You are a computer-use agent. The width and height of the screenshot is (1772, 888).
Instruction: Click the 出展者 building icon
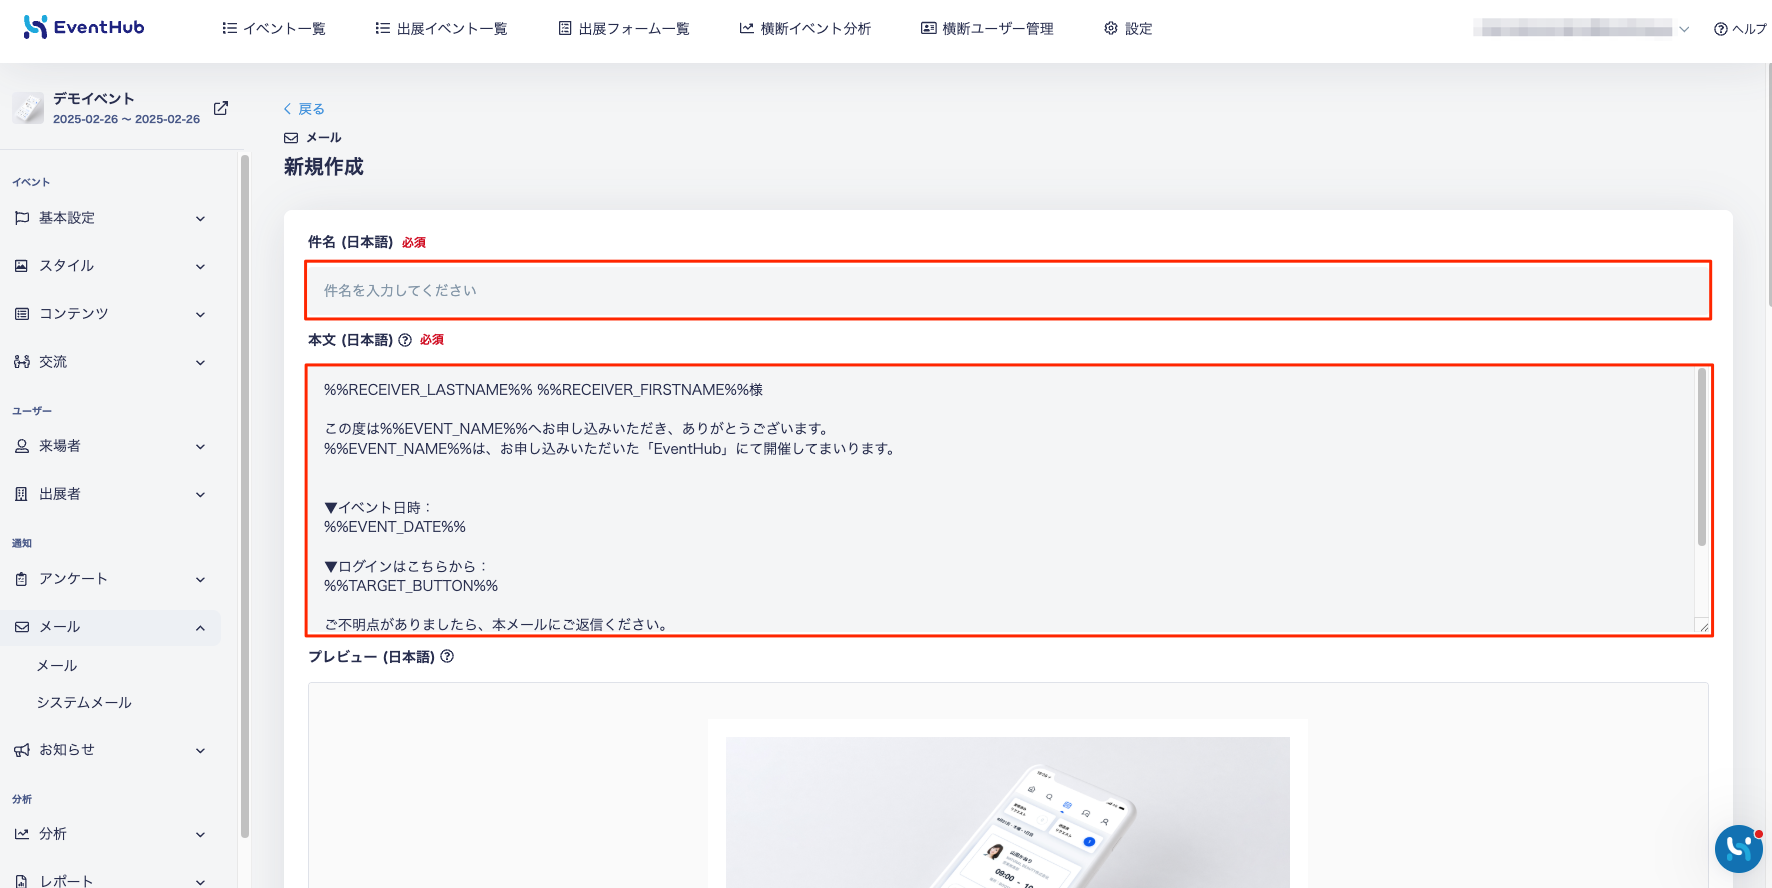click(x=22, y=494)
